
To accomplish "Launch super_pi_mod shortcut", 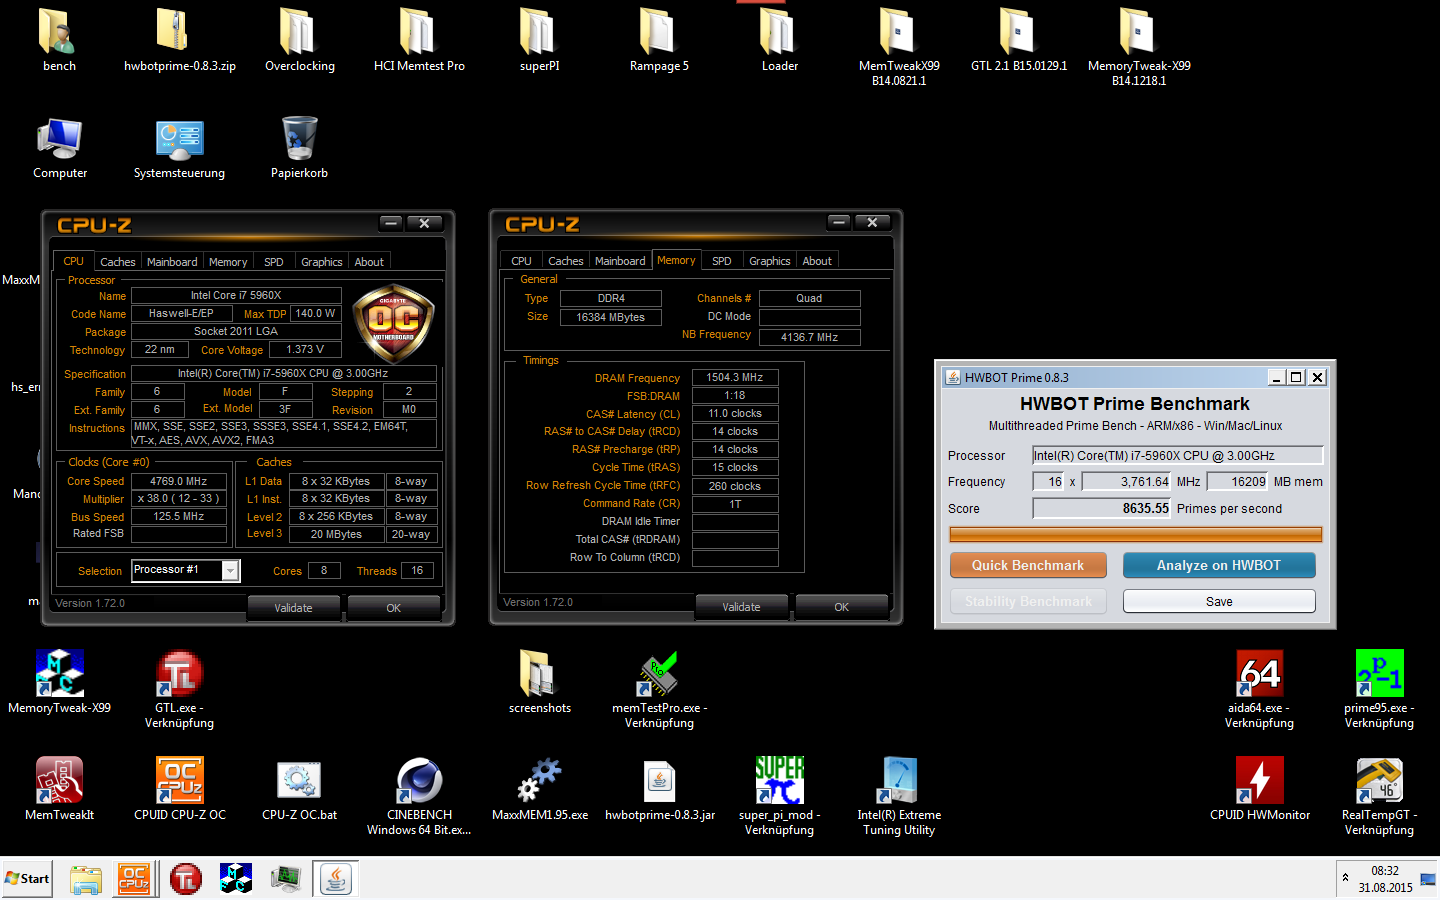I will pos(779,797).
